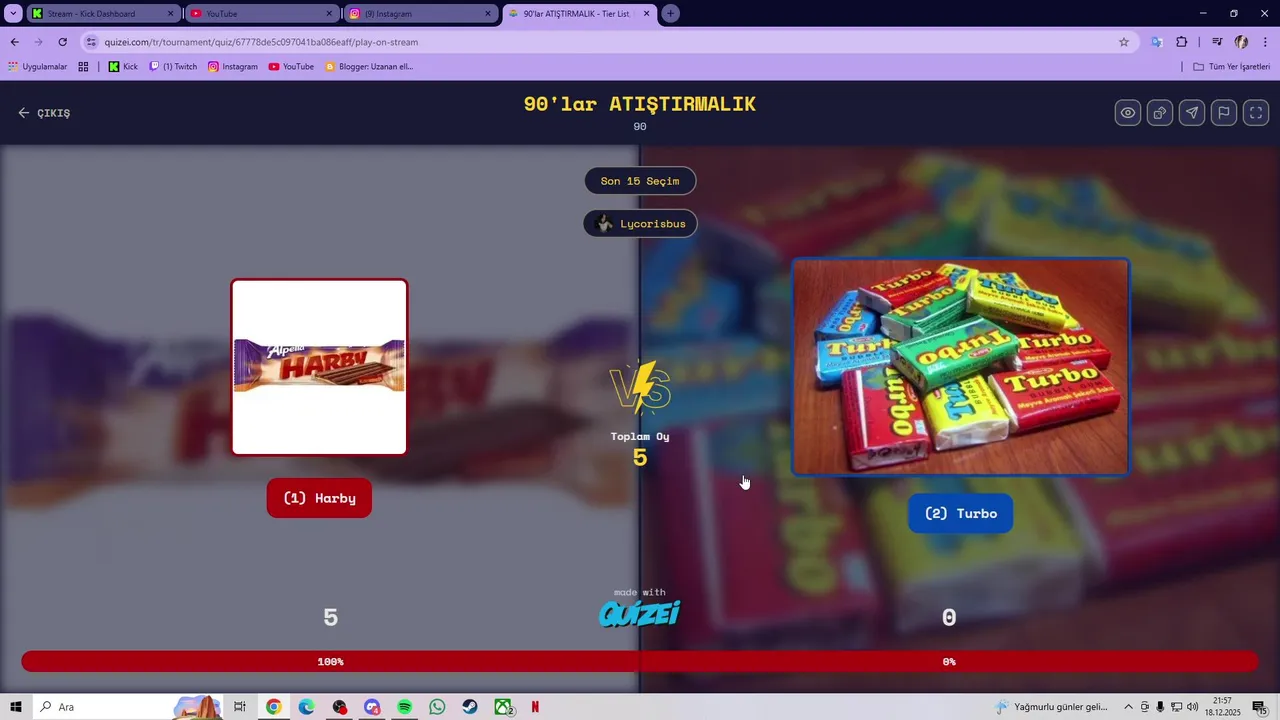
Task: Click the taskbar Ara search box
Action: point(128,707)
